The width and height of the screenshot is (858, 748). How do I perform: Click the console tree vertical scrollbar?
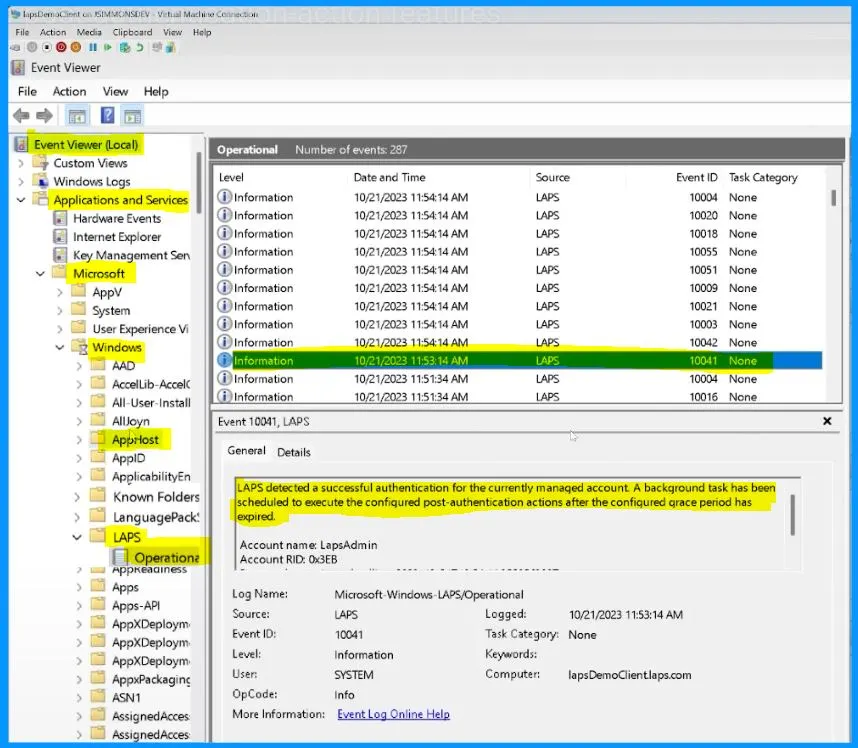198,183
